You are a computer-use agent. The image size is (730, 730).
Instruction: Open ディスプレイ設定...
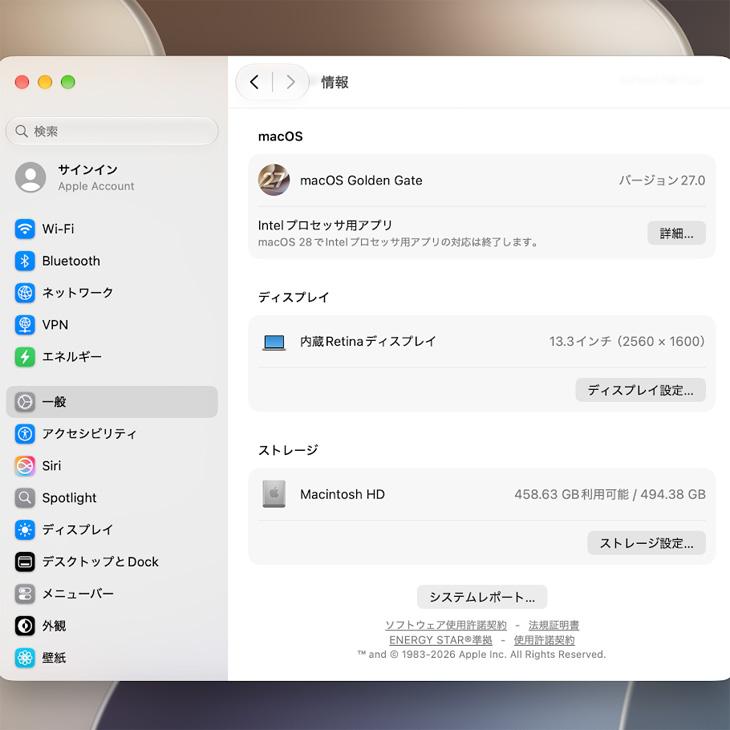[641, 390]
